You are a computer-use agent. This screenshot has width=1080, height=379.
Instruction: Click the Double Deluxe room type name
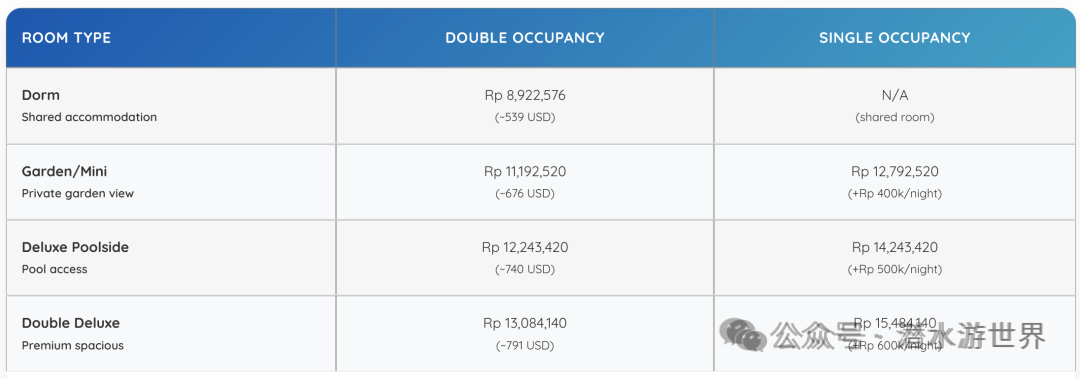tap(71, 323)
